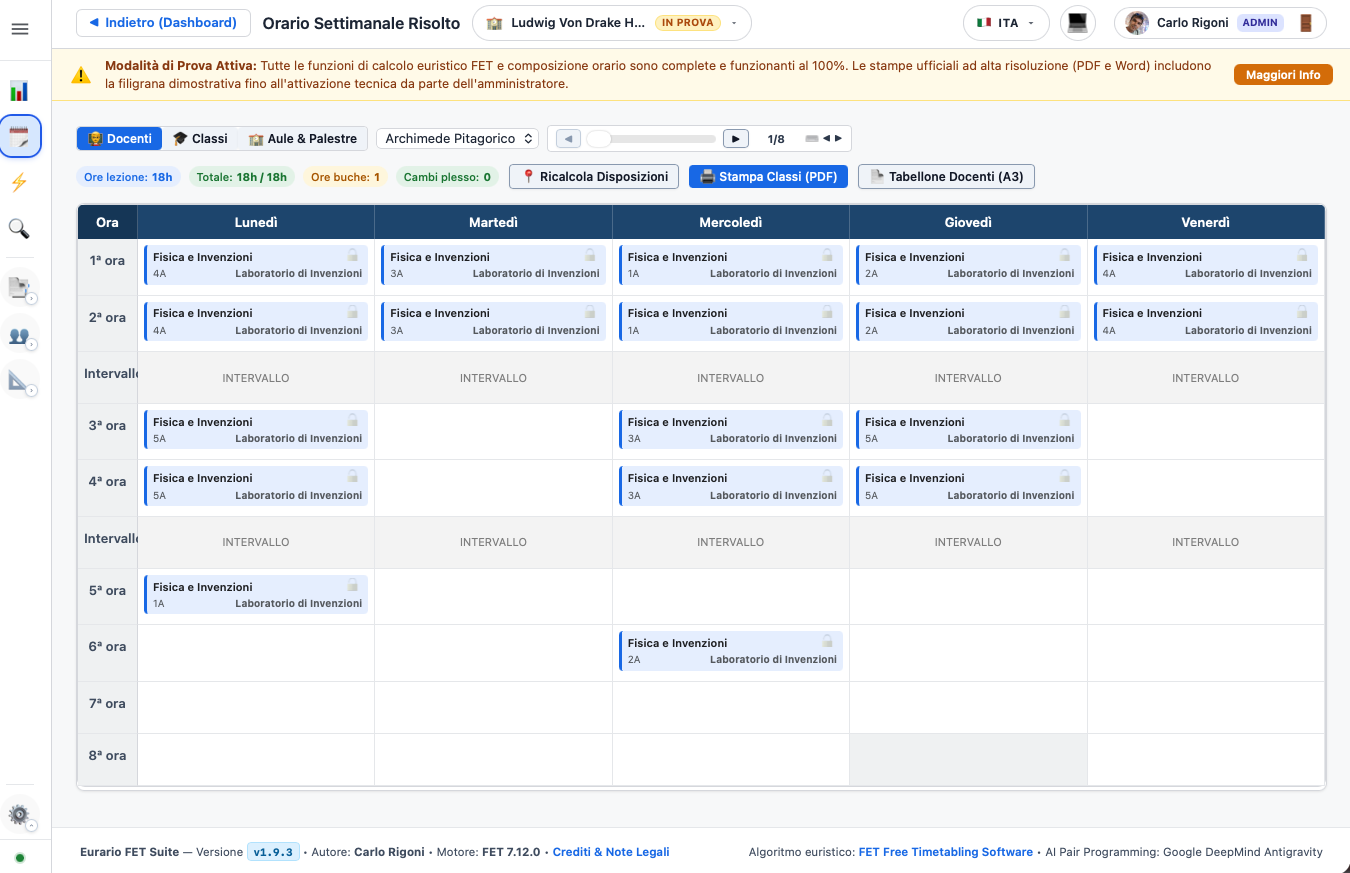Toggle lock on Lunedì 1ª ora lesson

(x=352, y=255)
